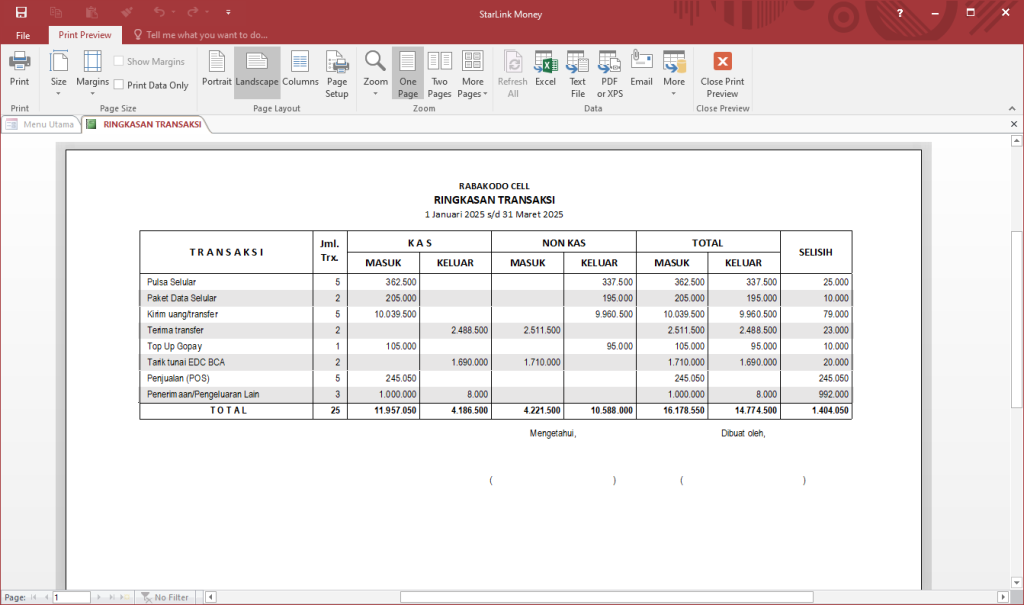Click the Tarik tunai EDC BCA row
This screenshot has height=605, width=1024.
[x=496, y=363]
